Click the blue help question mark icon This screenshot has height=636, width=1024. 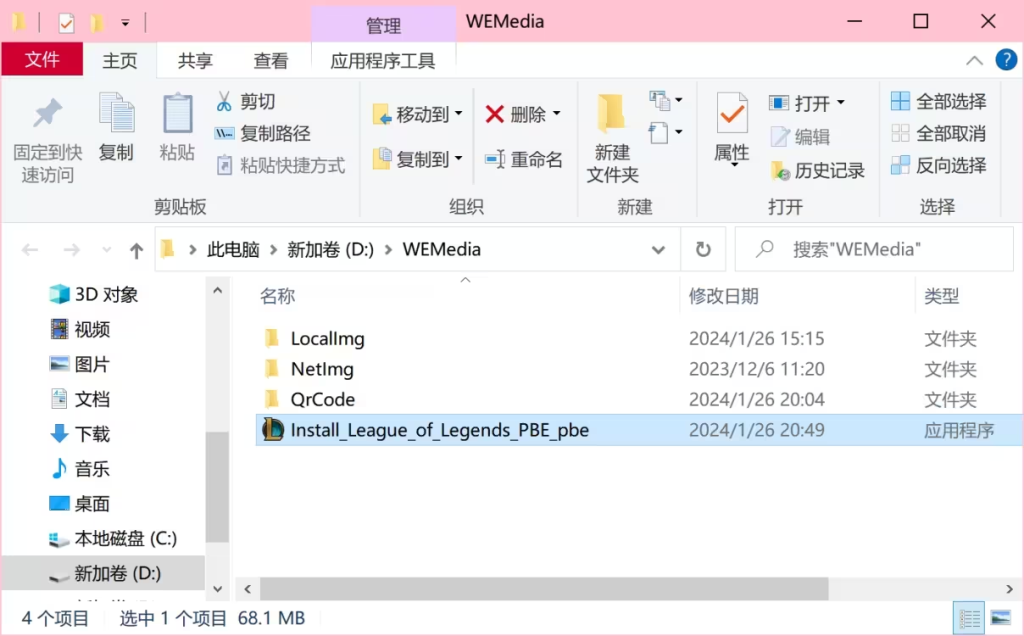(x=1006, y=60)
